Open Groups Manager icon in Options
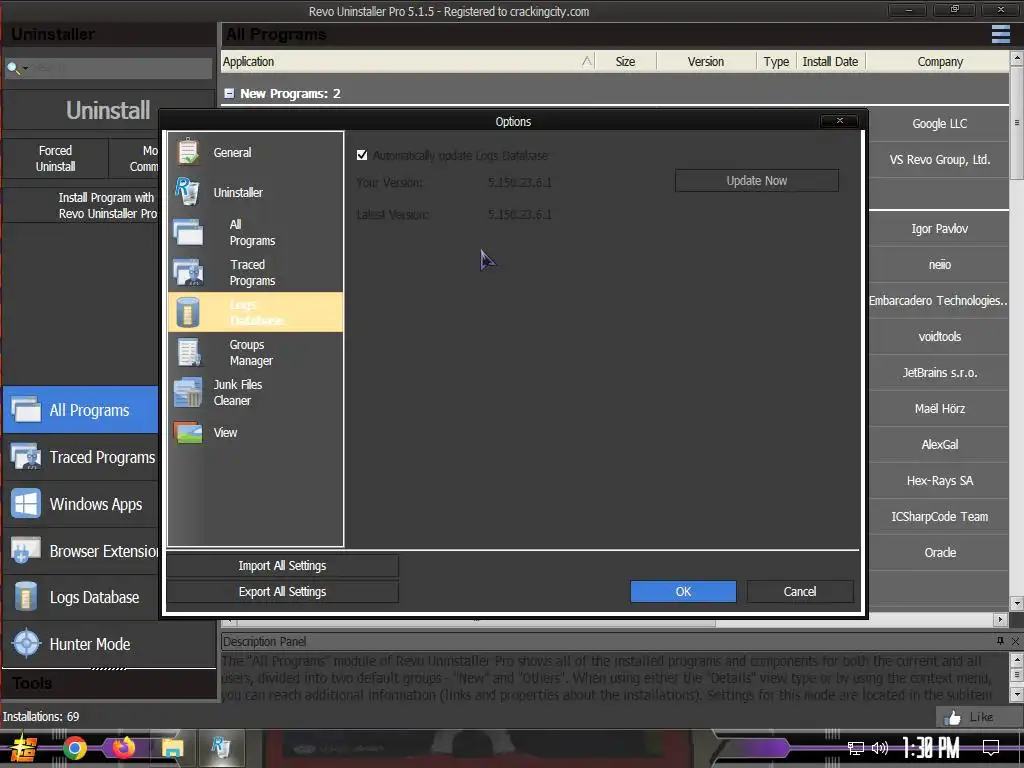This screenshot has width=1024, height=768. [x=189, y=352]
